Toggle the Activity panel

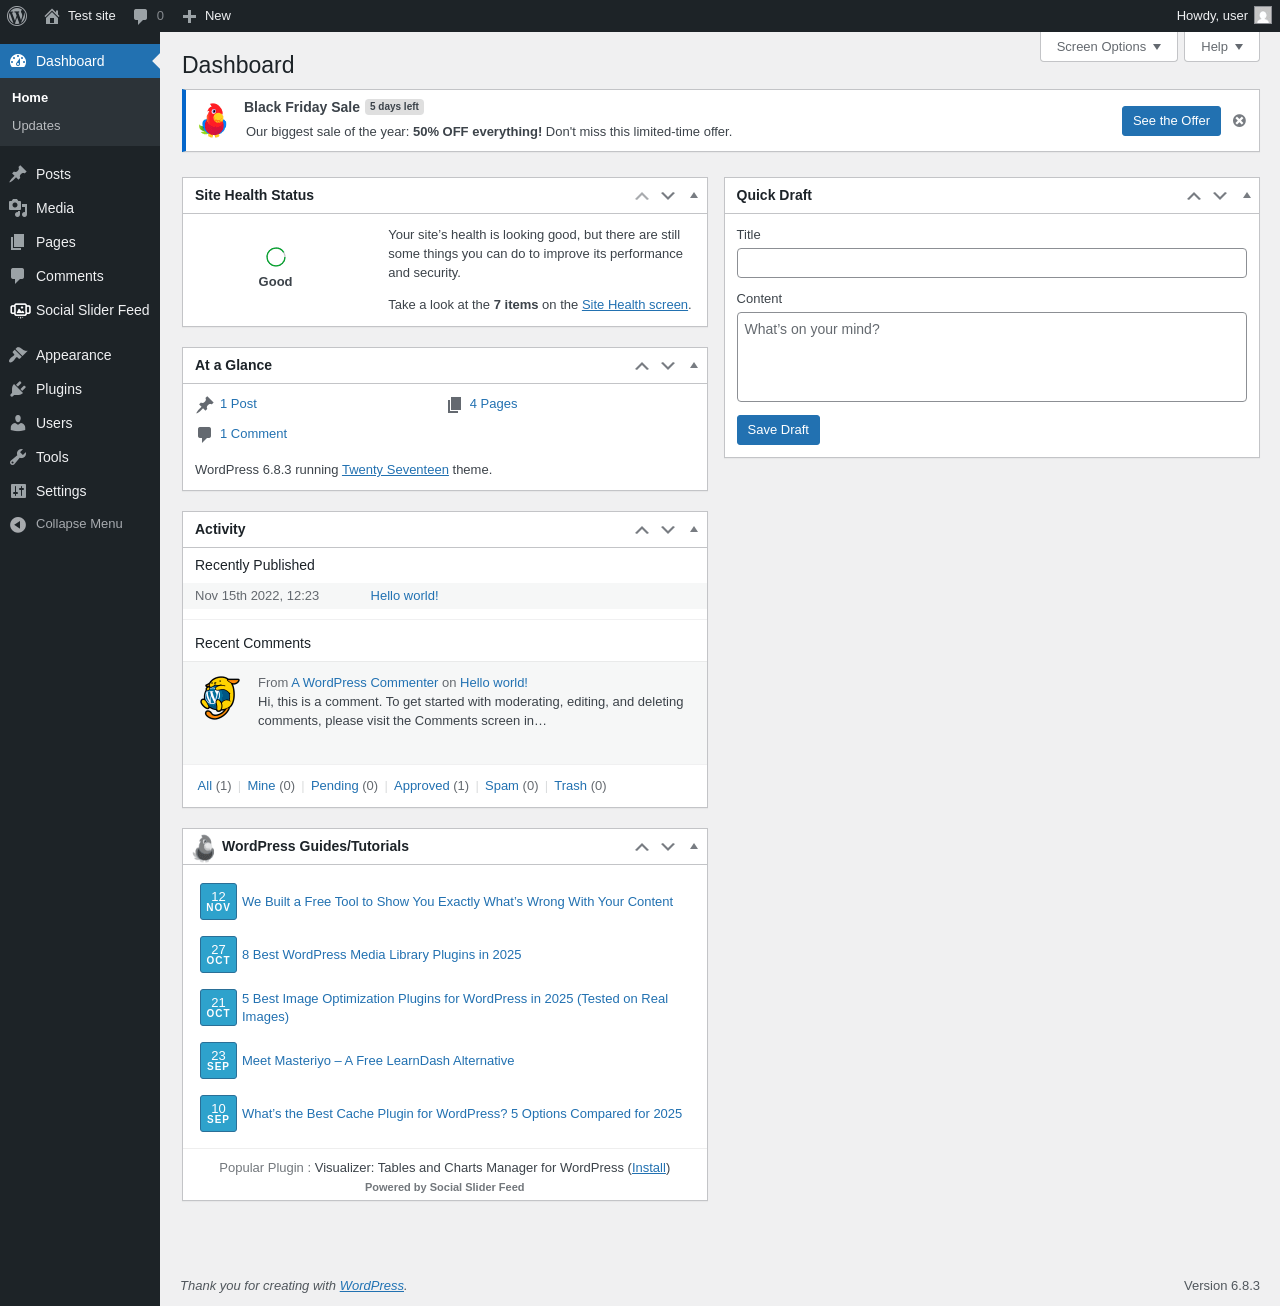click(694, 529)
